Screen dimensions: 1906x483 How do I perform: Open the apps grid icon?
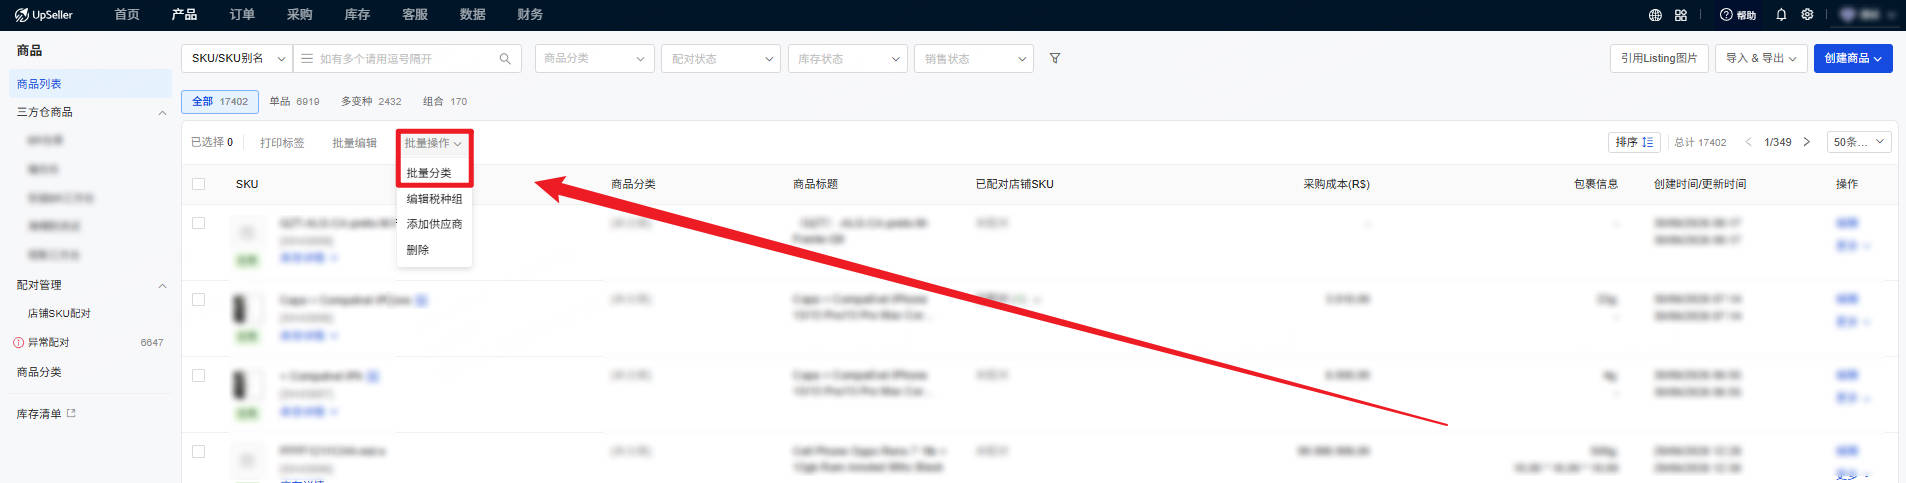click(1681, 15)
